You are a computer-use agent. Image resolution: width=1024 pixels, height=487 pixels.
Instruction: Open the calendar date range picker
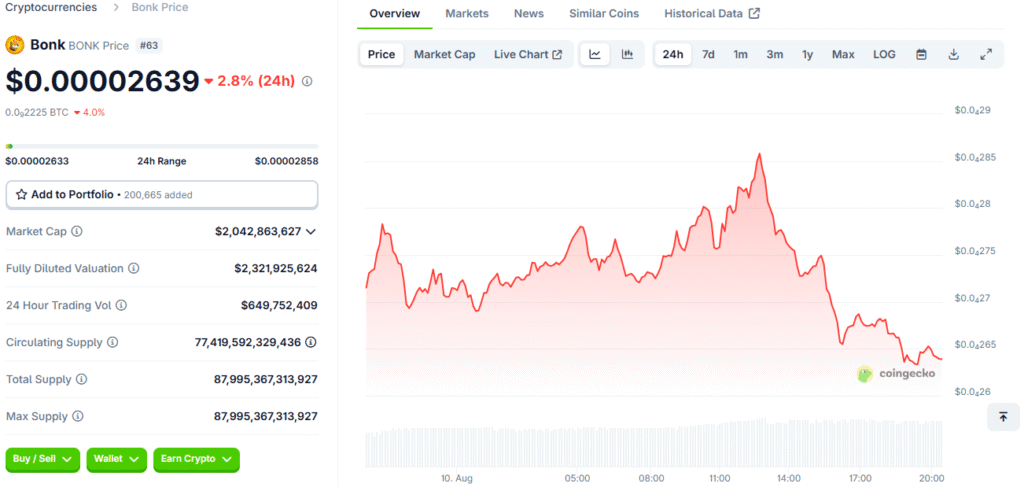point(921,55)
